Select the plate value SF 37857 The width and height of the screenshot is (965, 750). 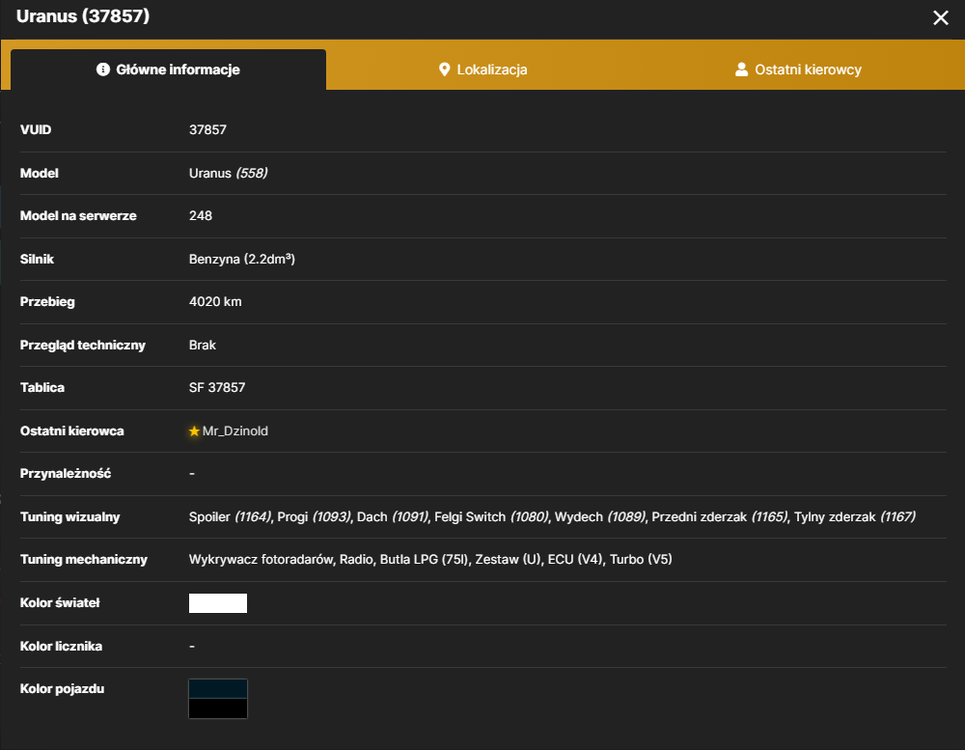tap(217, 388)
